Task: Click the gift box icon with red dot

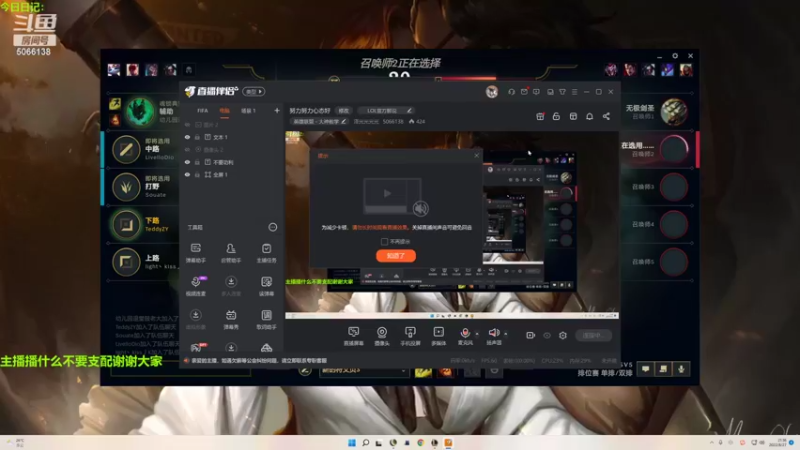Action: [x=540, y=116]
